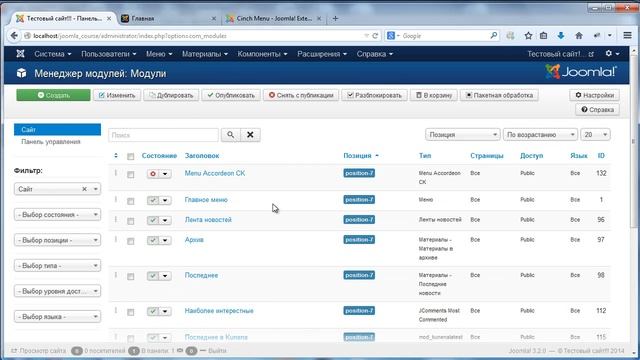Select the checkbox for Лента новостей

point(131,221)
